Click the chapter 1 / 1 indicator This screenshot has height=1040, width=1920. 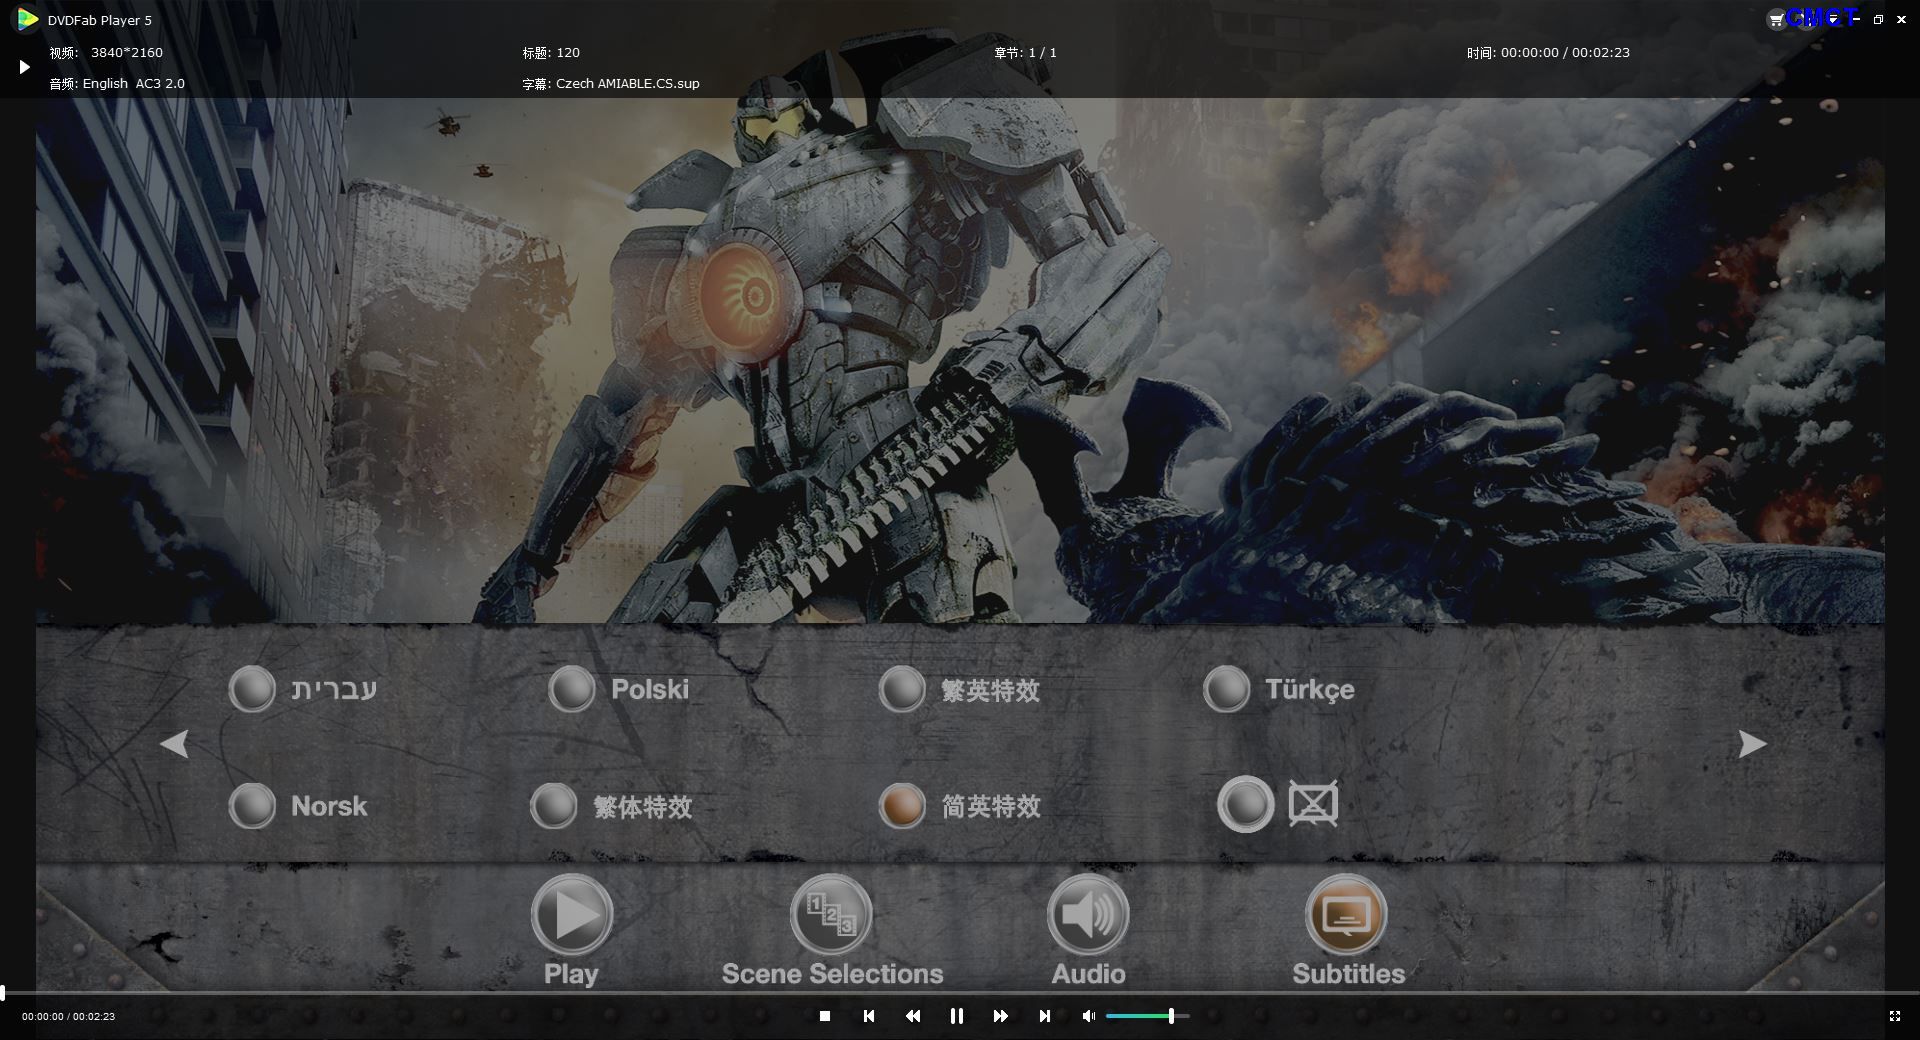1025,53
